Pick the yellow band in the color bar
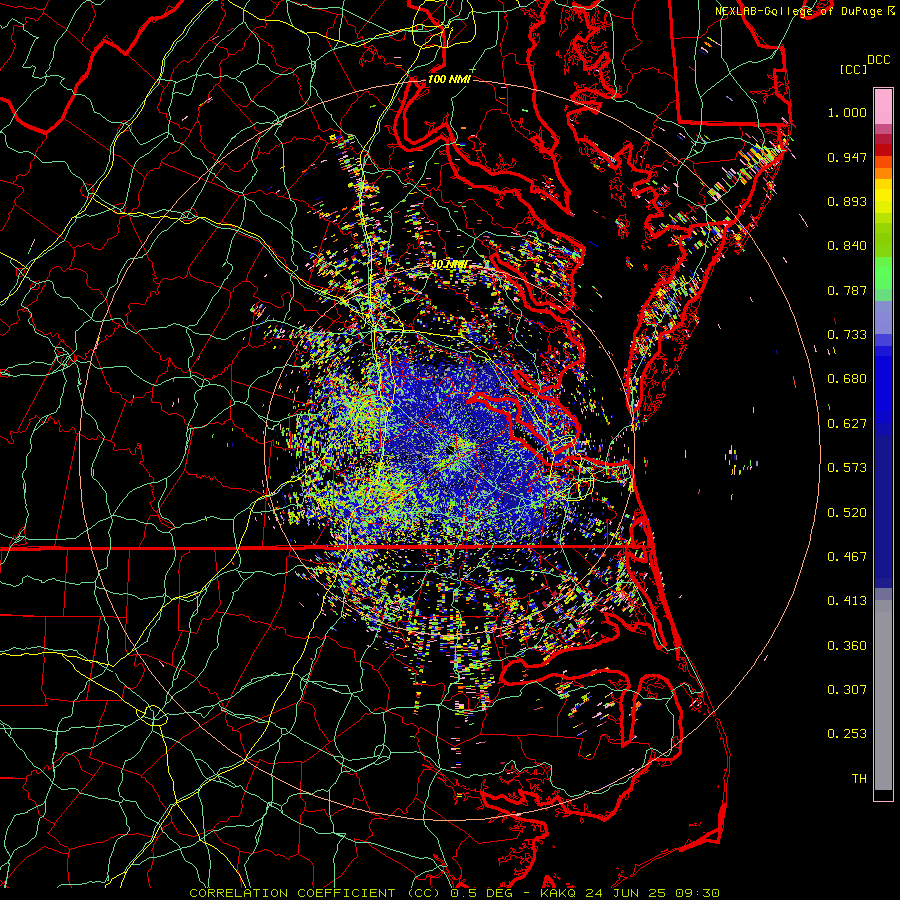This screenshot has height=900, width=900. point(883,195)
